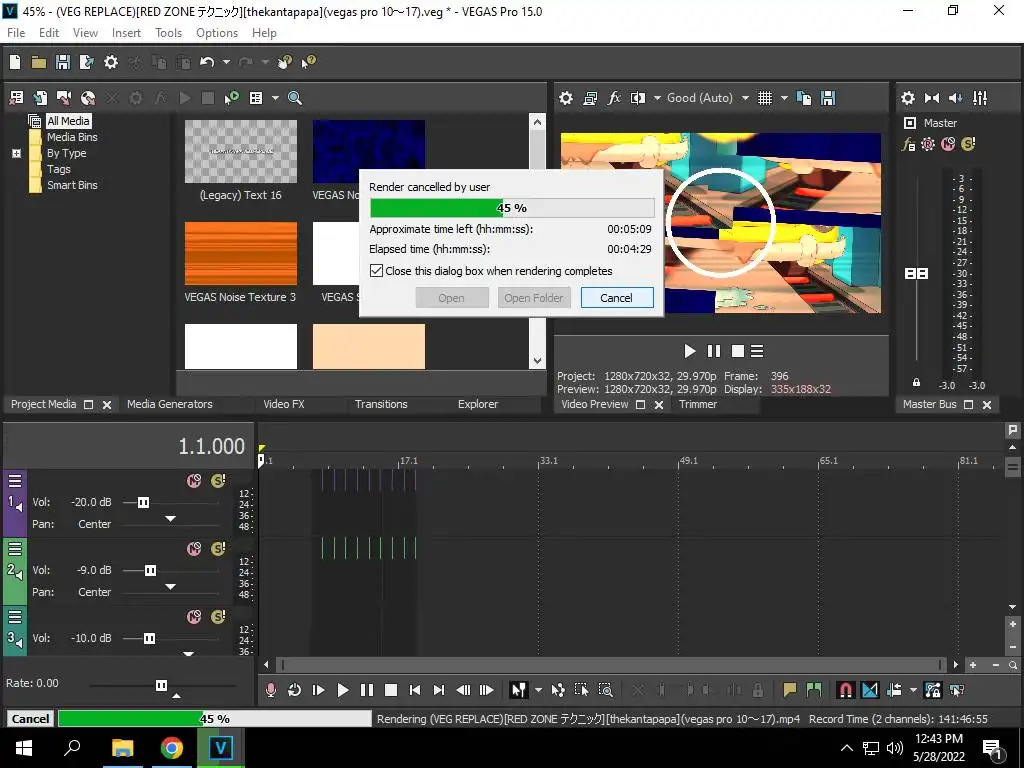
Task: Open the Tools menu
Action: click(x=168, y=33)
